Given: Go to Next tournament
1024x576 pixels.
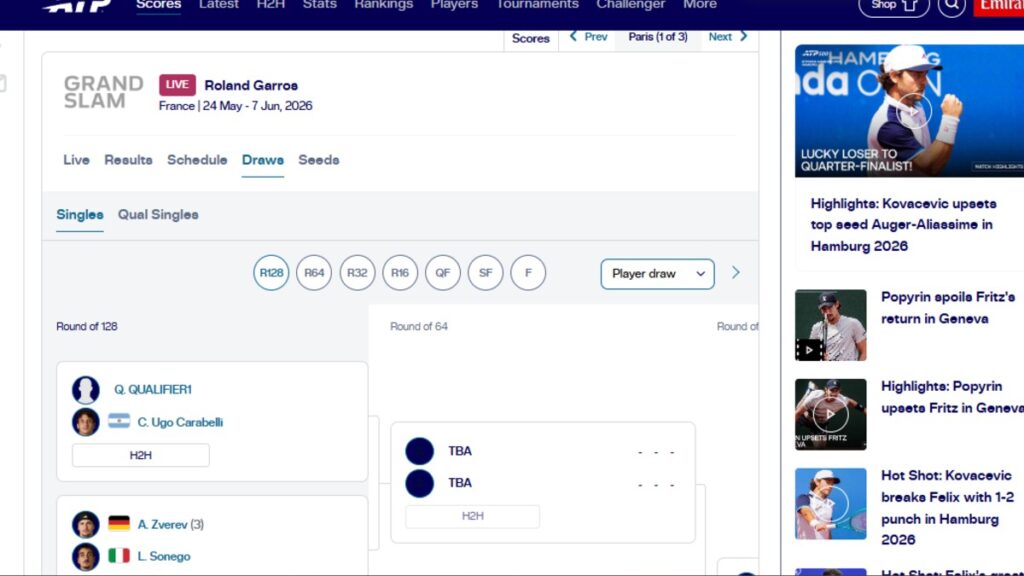Looking at the screenshot, I should coord(728,37).
